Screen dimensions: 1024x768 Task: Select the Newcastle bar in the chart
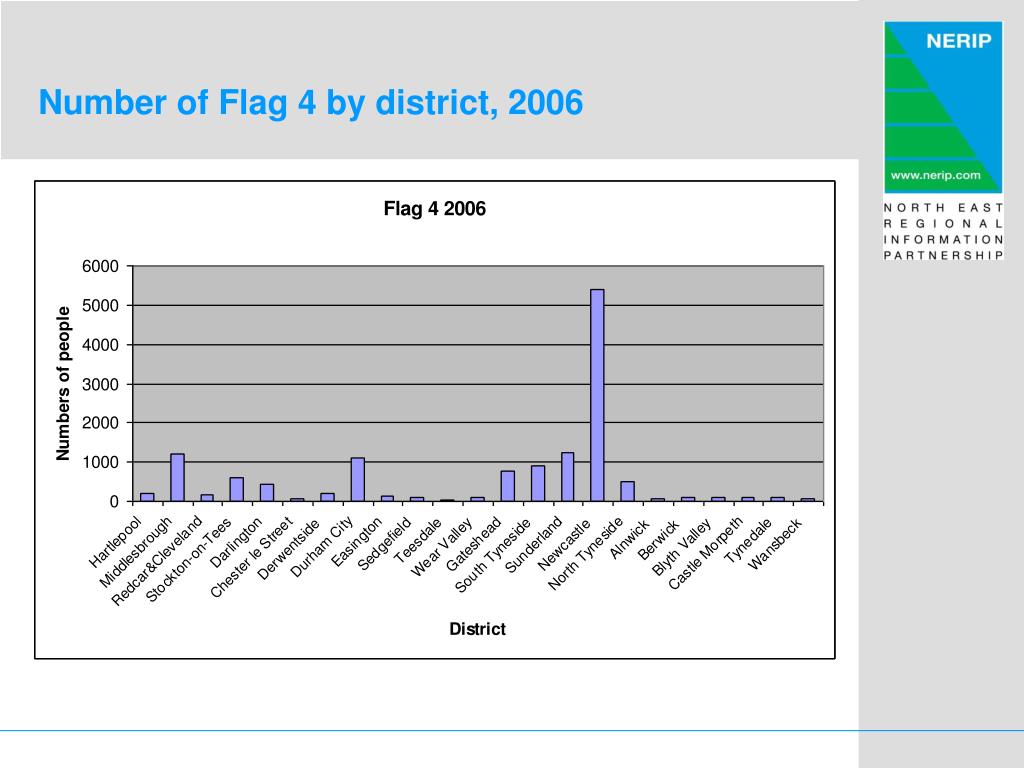(597, 395)
